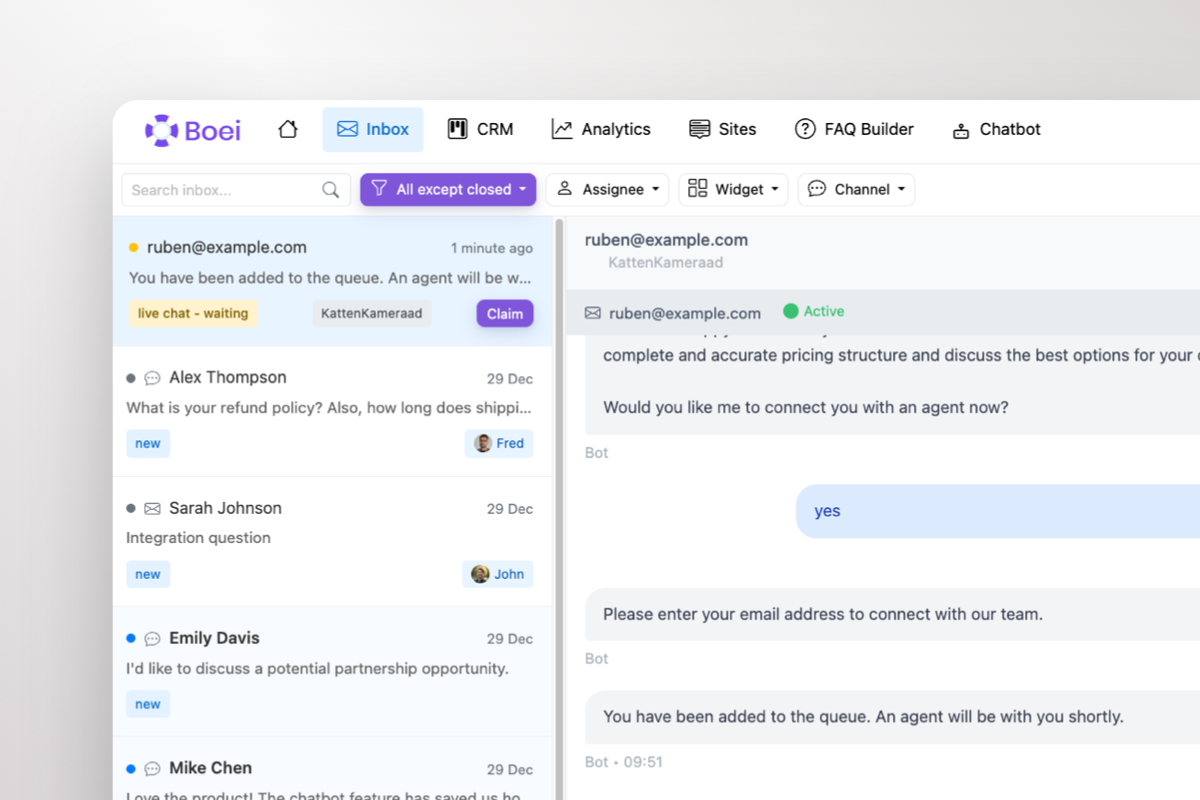Click the speech bubble icon beside Alex Thompson
The width and height of the screenshot is (1200, 800).
(x=152, y=377)
